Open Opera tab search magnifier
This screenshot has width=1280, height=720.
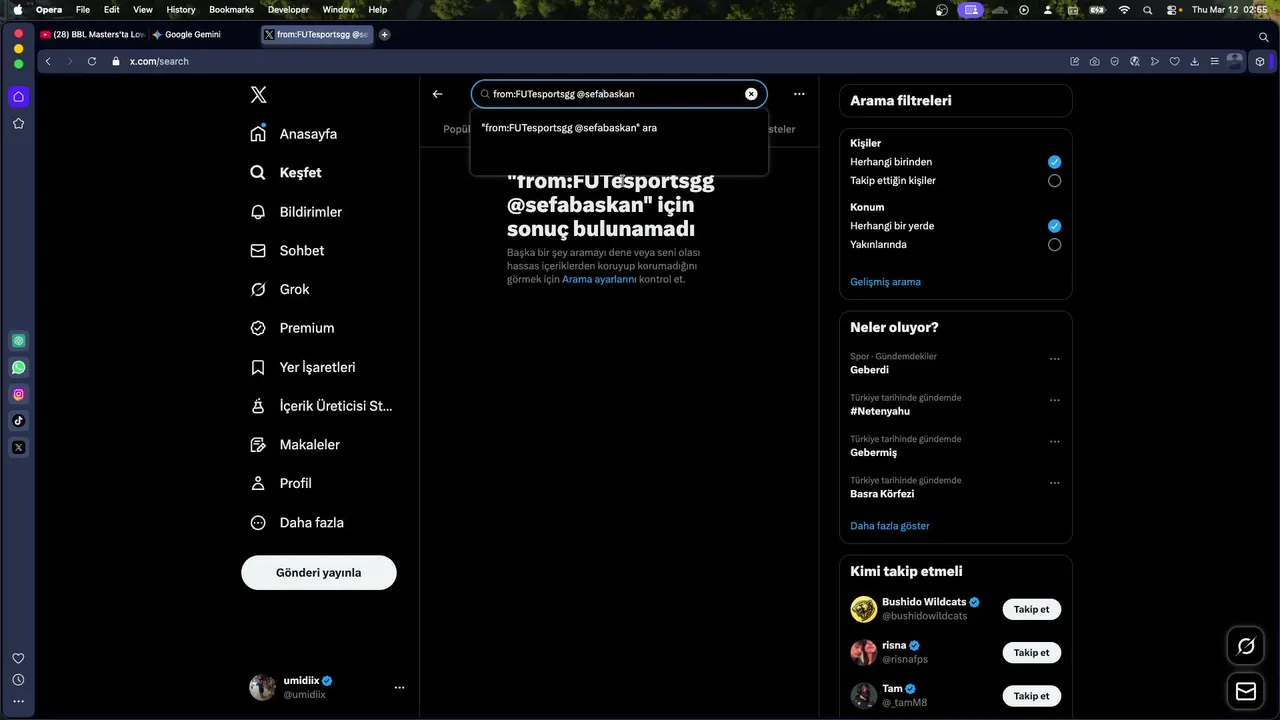pos(1264,36)
